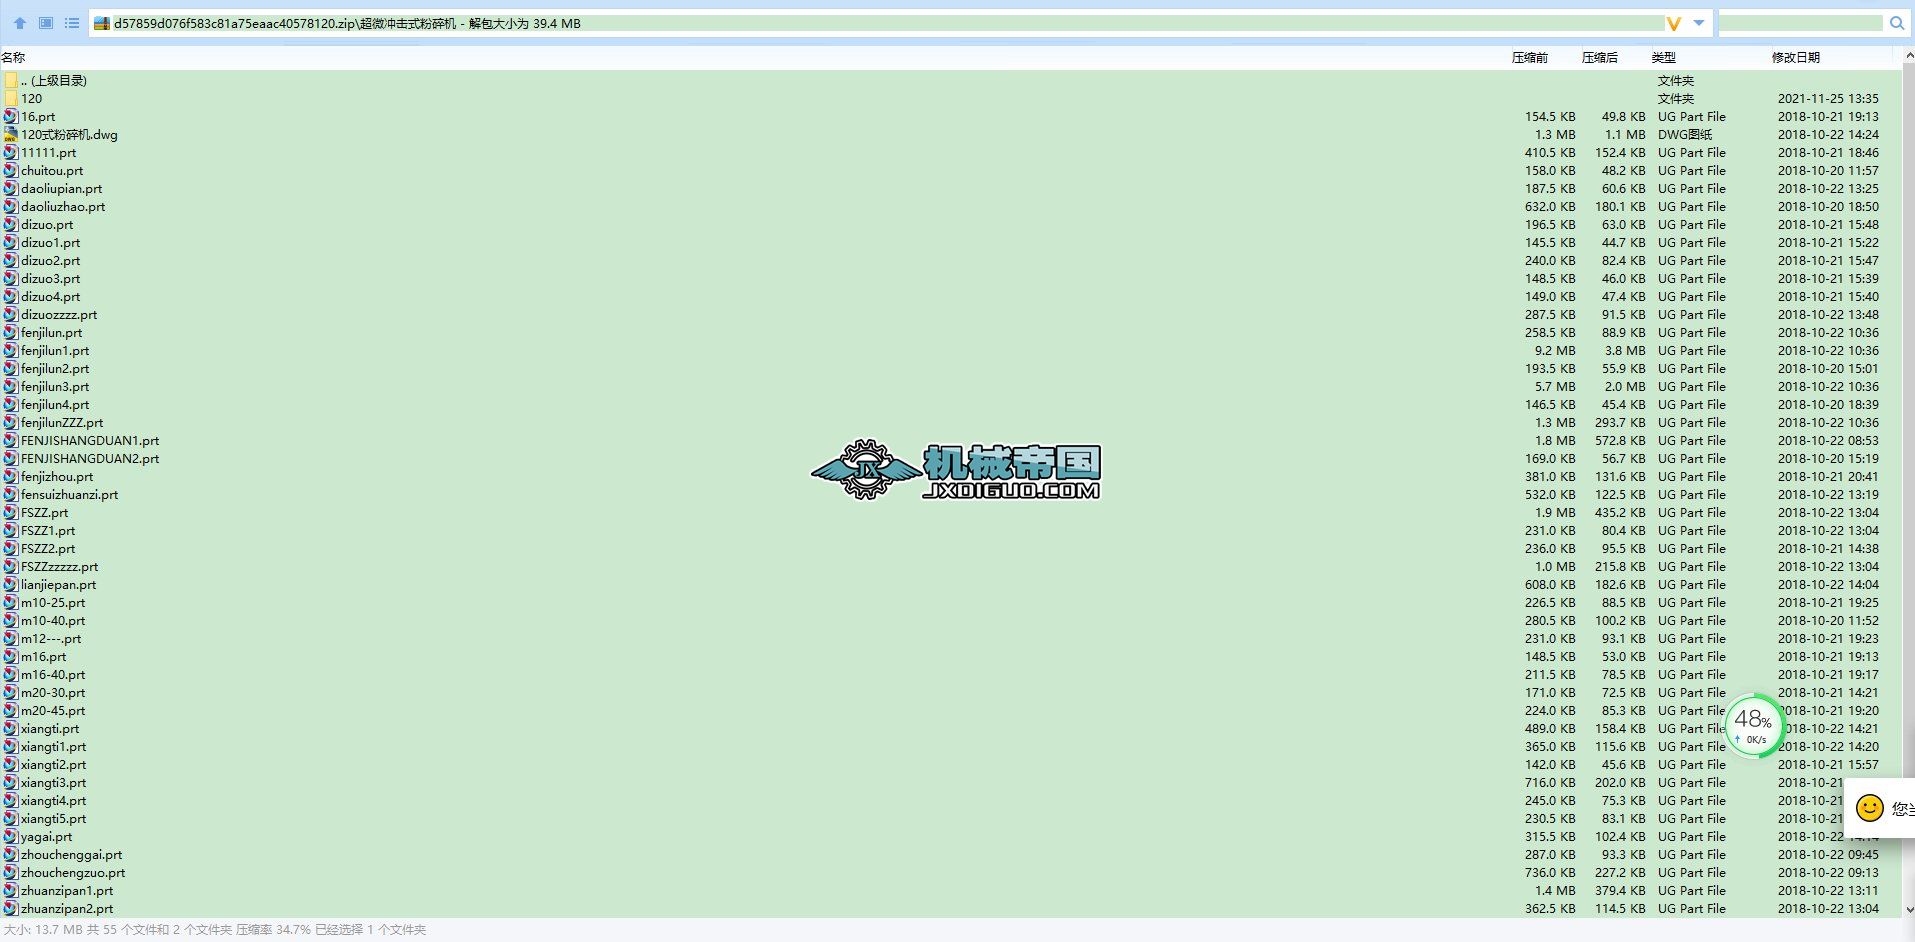1915x942 pixels.
Task: Sort by the 名称 column header
Action: [13, 58]
